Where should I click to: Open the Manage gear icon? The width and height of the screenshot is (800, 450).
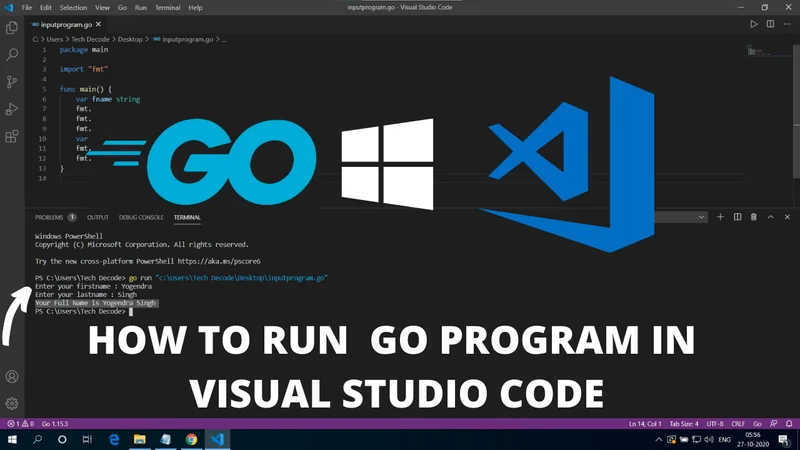coord(12,403)
